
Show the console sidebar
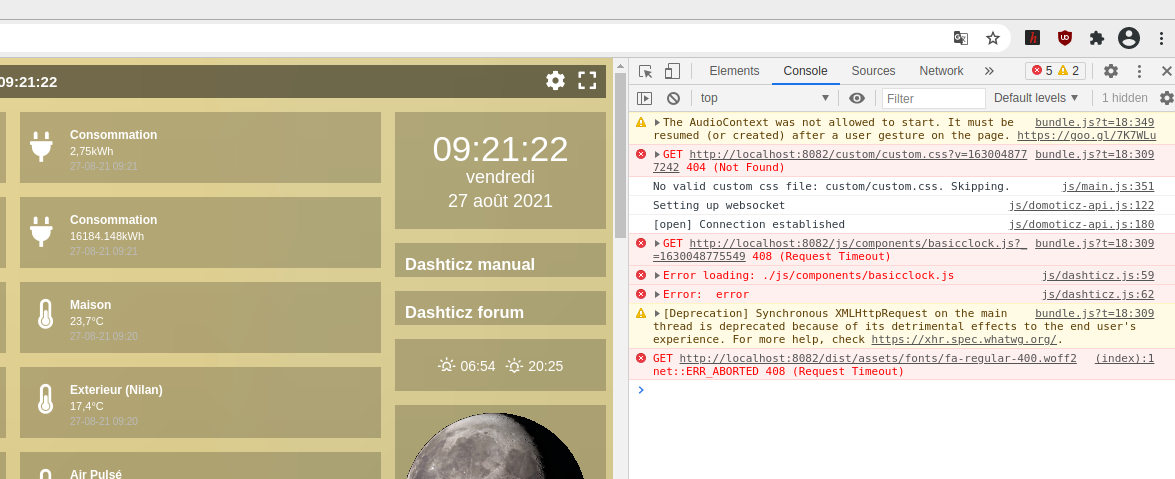[644, 98]
